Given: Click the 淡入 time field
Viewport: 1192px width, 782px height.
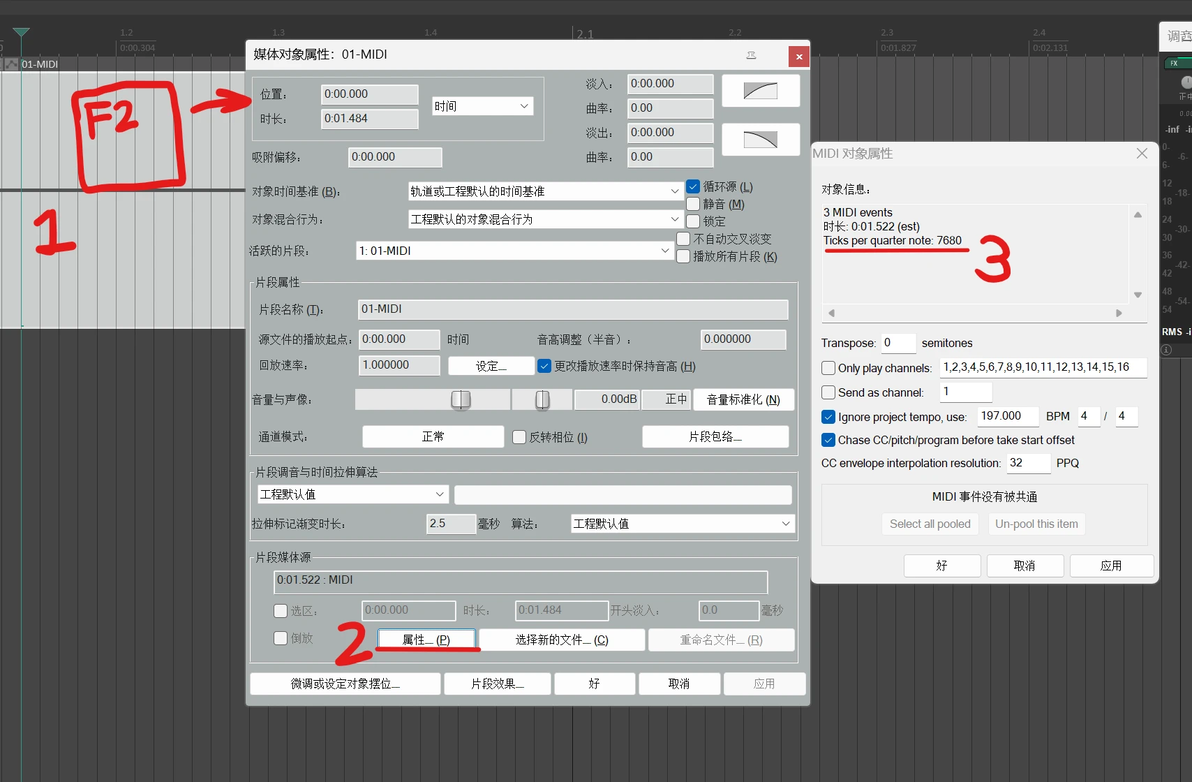Looking at the screenshot, I should click(x=670, y=84).
